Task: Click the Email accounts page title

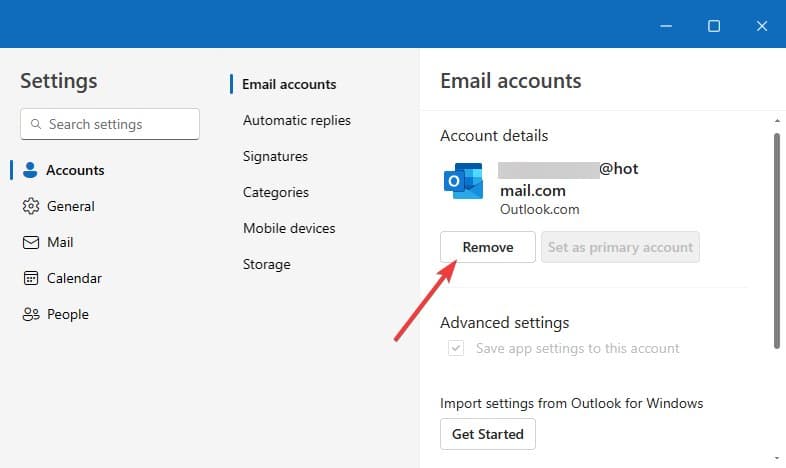Action: (510, 81)
